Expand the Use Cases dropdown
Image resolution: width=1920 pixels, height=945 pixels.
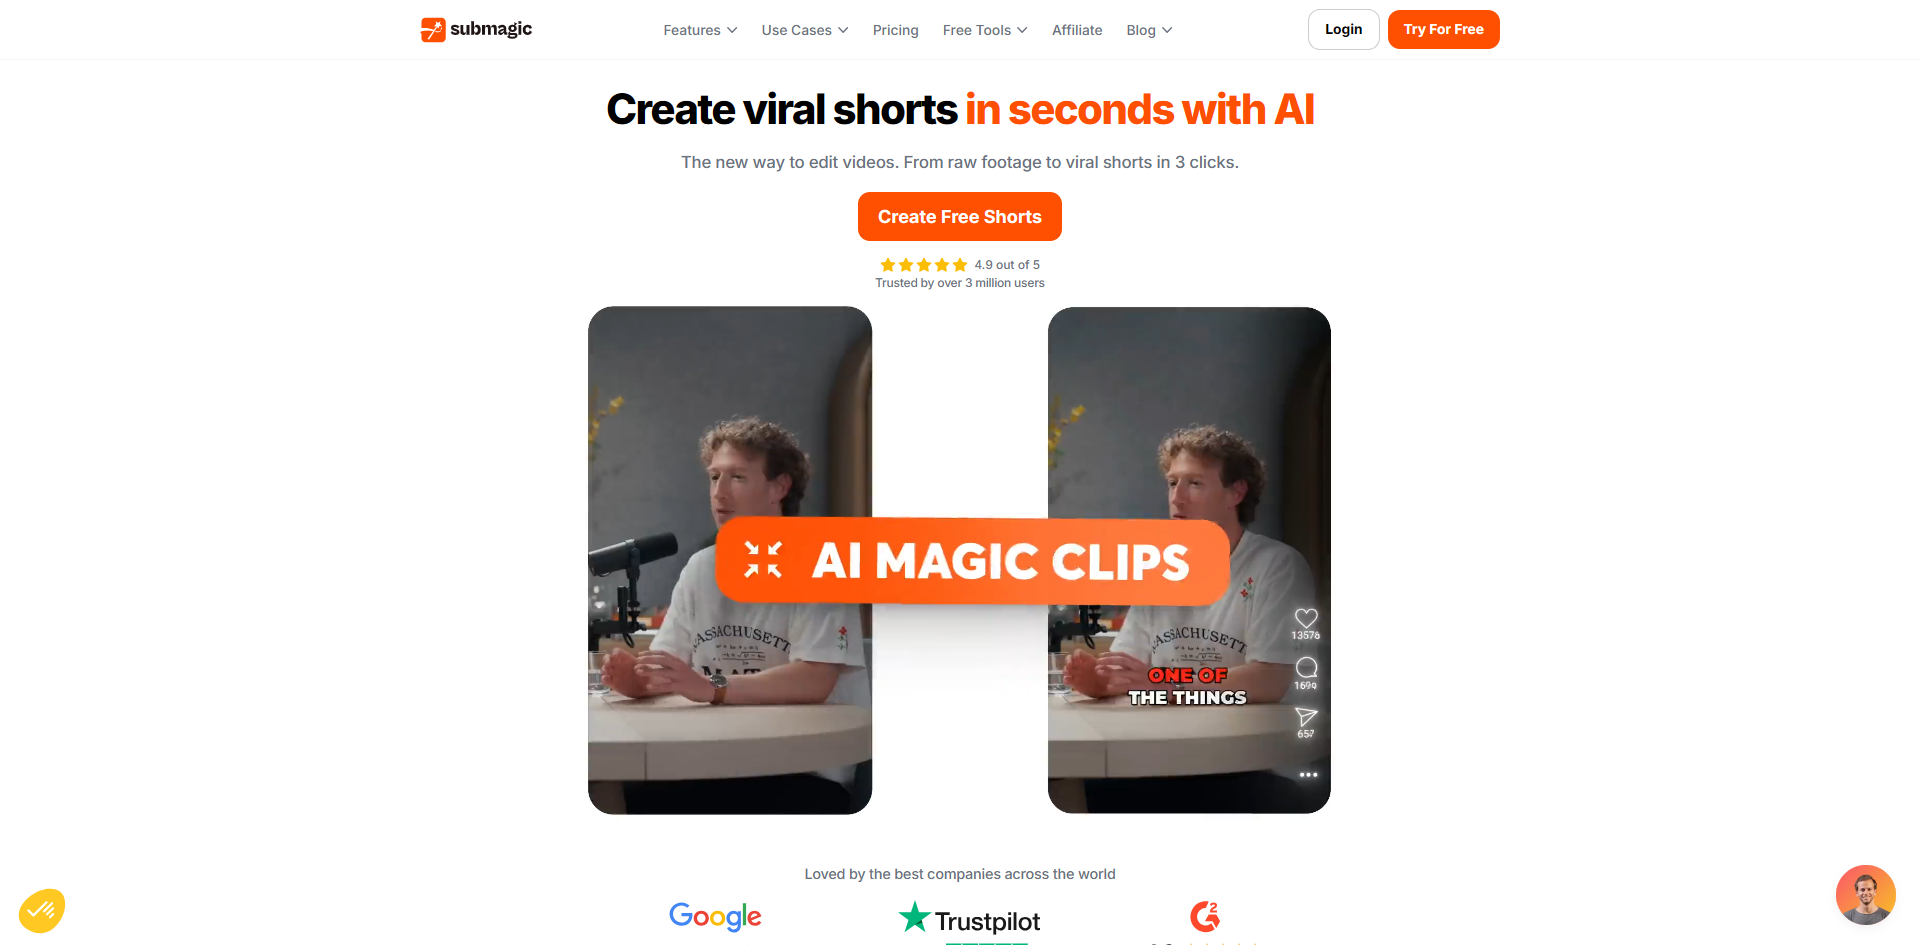(x=805, y=30)
